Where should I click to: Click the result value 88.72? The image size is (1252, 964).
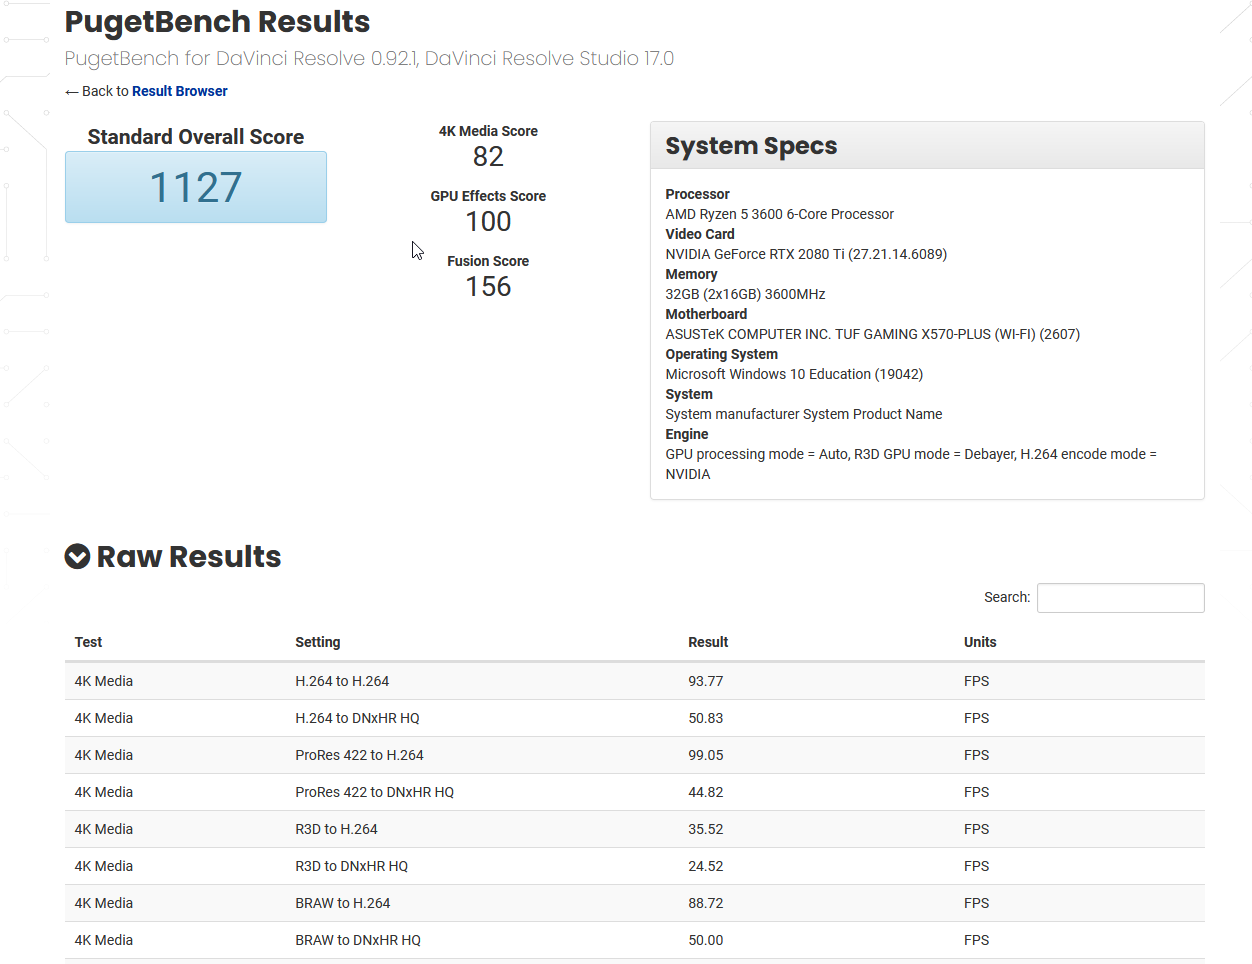coord(705,903)
